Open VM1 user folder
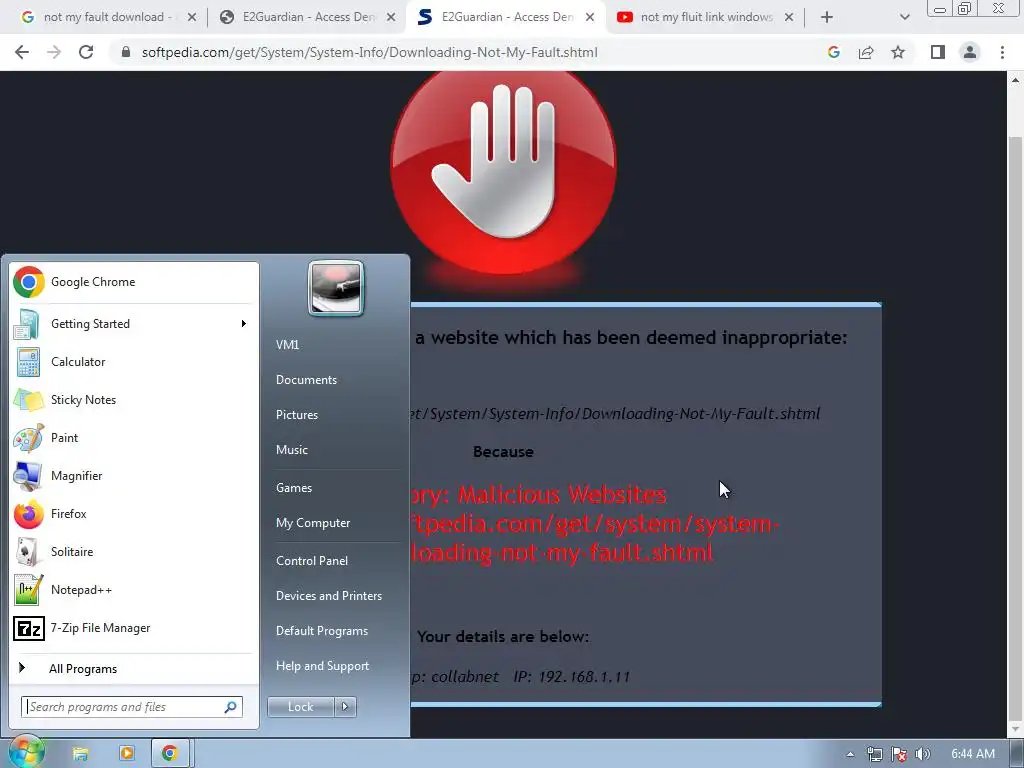The width and height of the screenshot is (1024, 768). (287, 345)
